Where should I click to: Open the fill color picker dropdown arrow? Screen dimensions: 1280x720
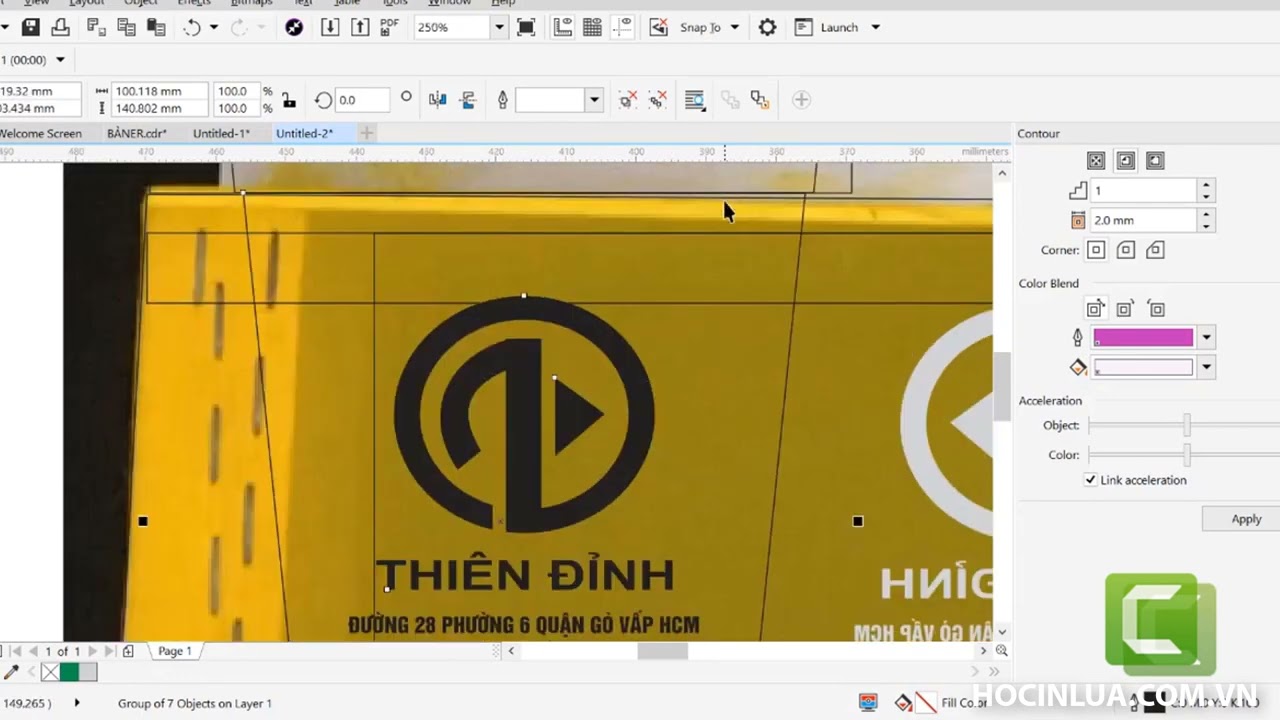tap(1206, 367)
